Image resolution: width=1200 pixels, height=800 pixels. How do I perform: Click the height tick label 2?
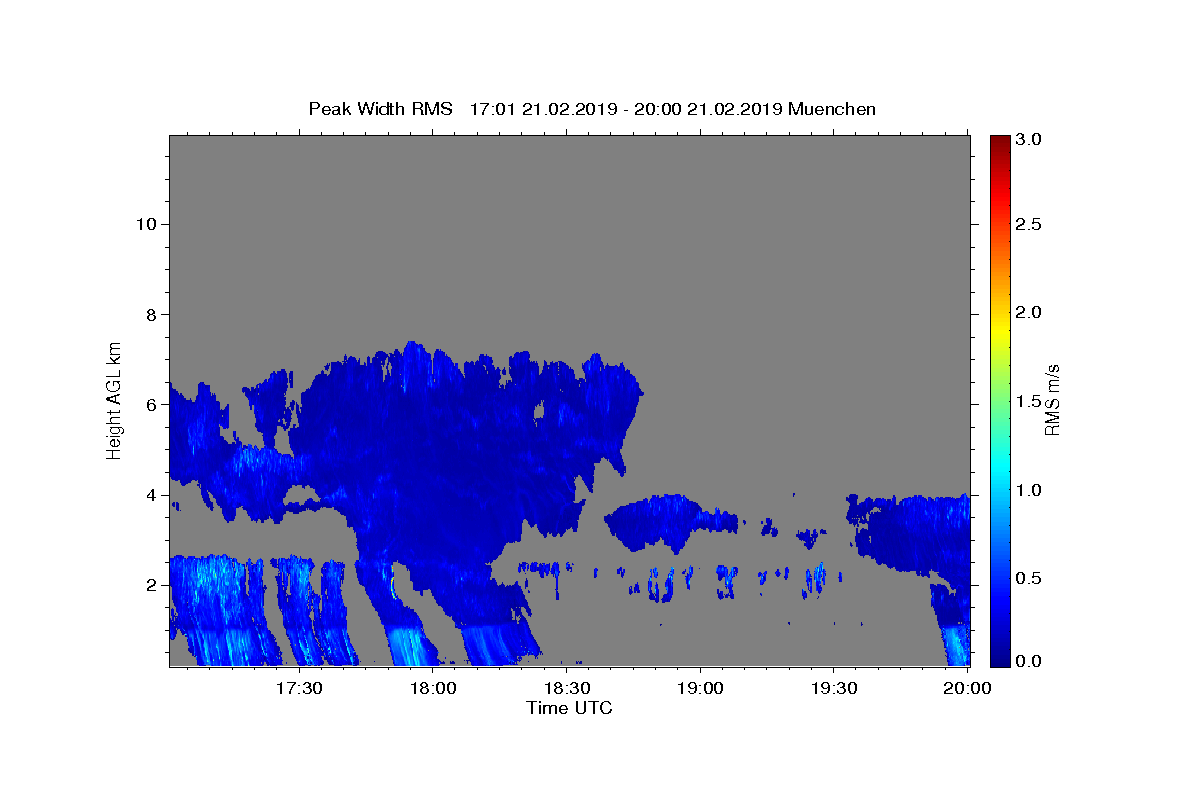point(151,585)
